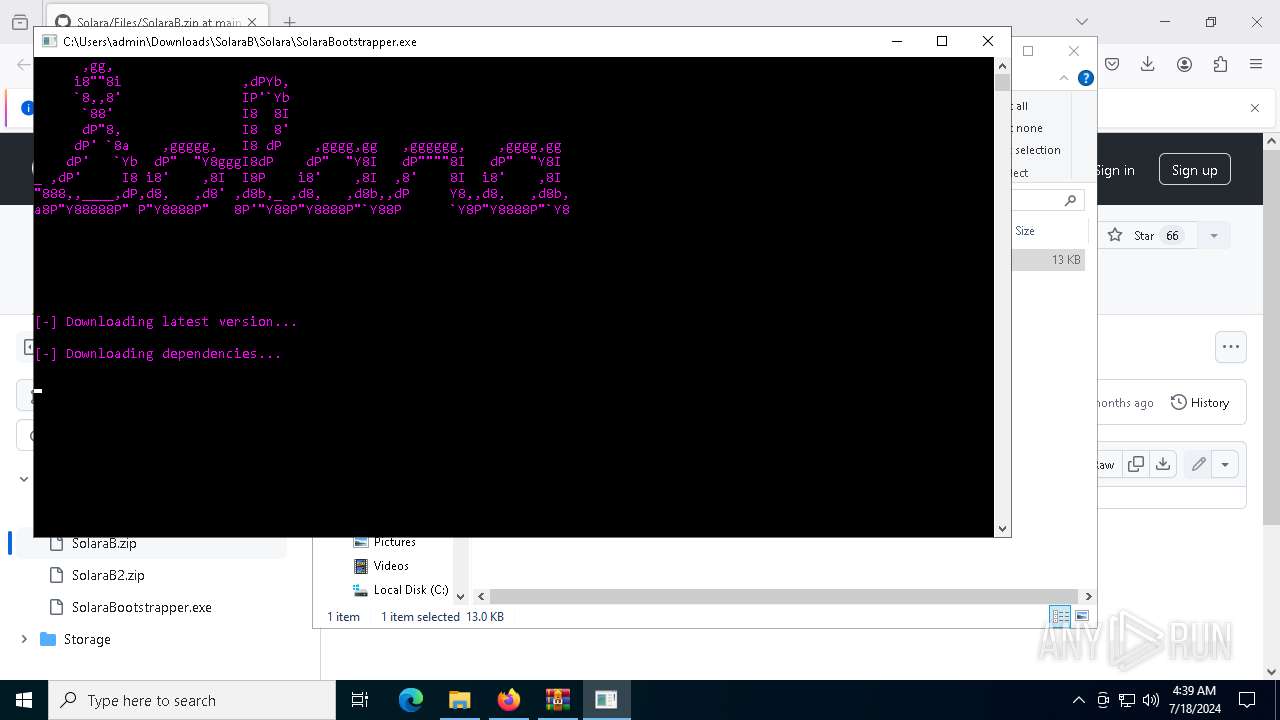Switch to Firefox from the taskbar
1280x720 pixels.
pos(509,700)
